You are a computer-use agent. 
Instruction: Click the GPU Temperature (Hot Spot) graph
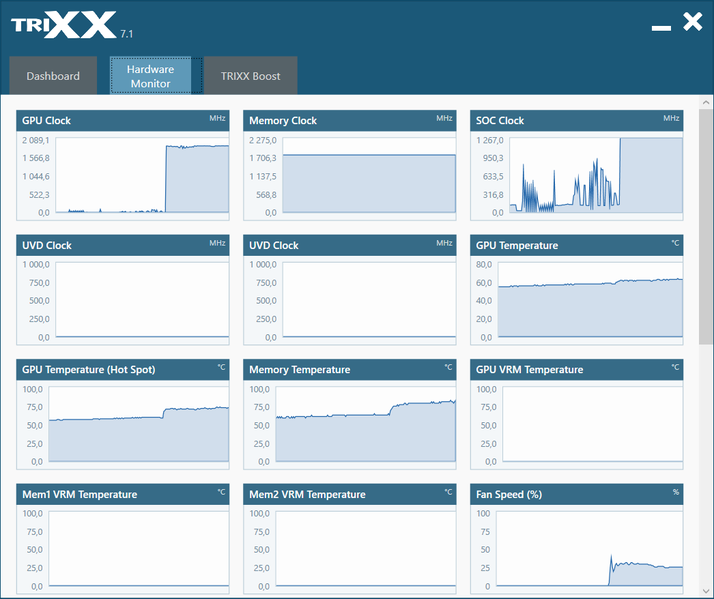(139, 424)
